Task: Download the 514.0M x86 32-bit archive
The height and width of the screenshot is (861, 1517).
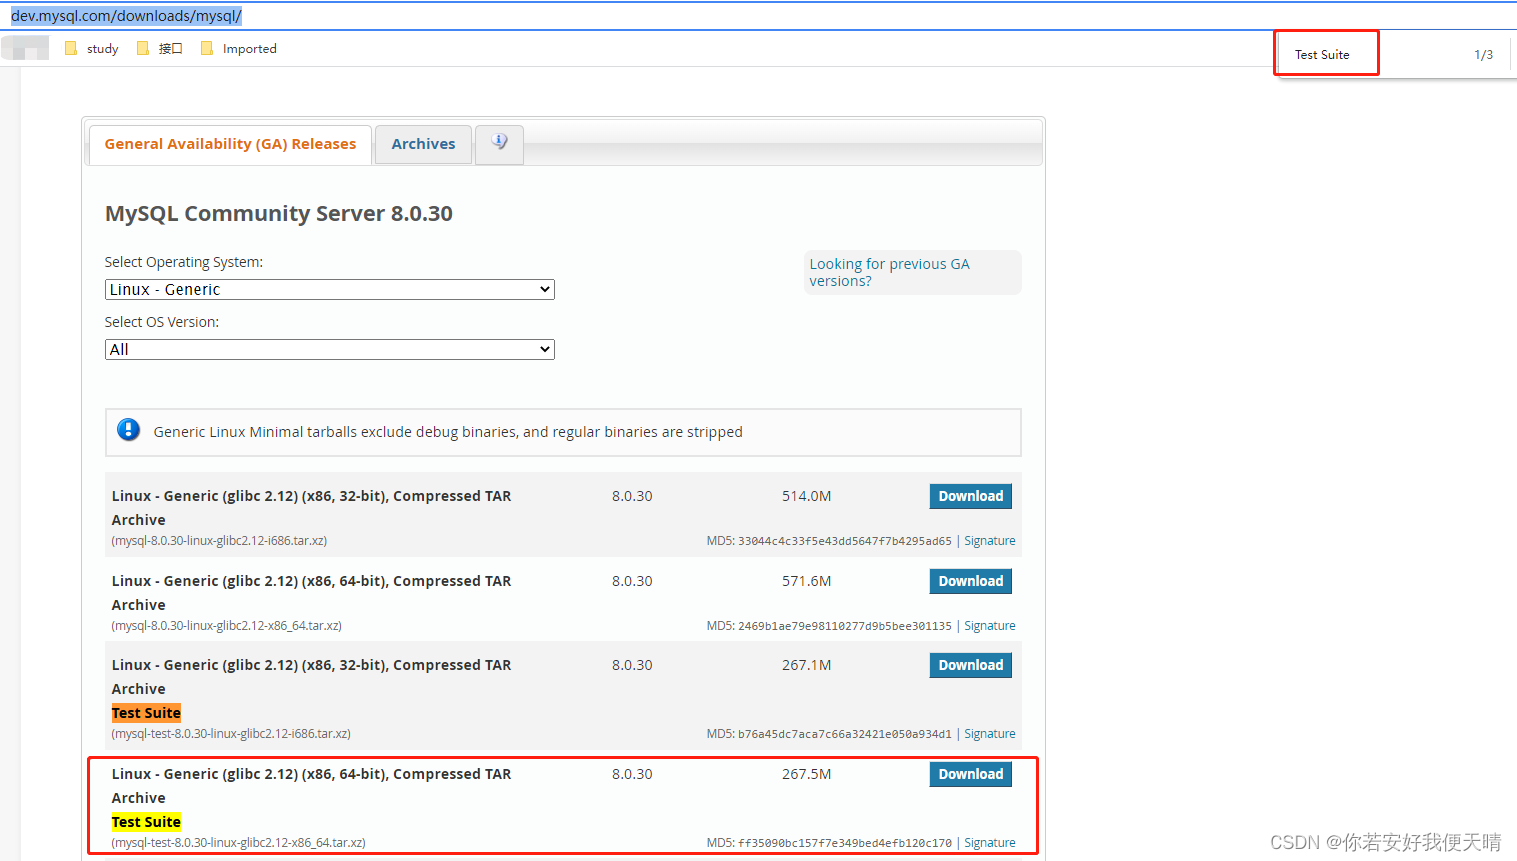Action: coord(969,495)
